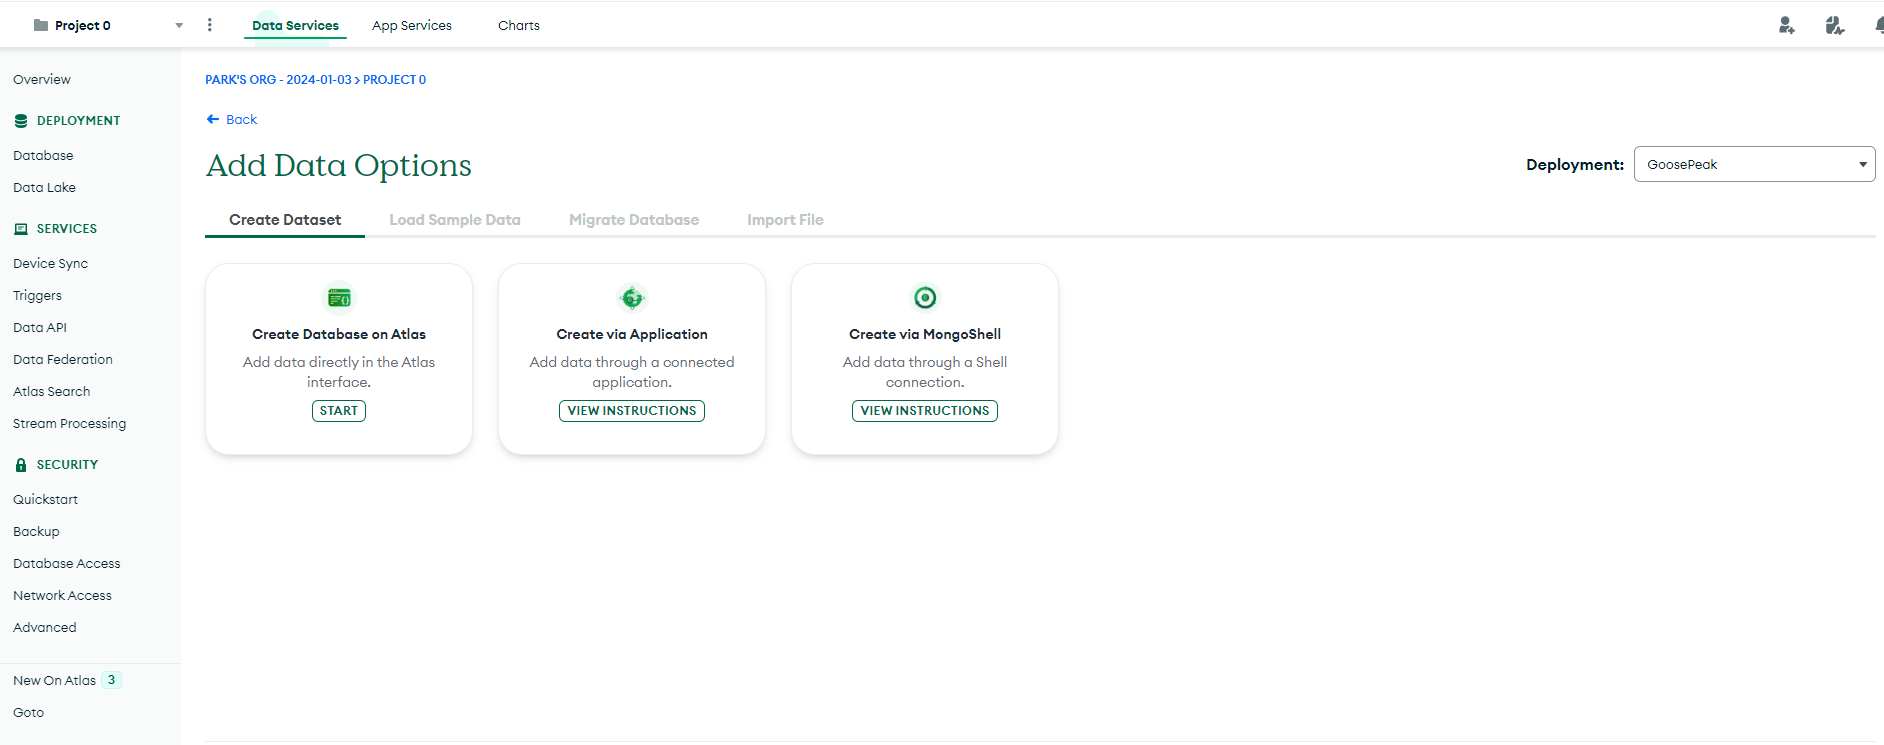
Task: Click the Security section lock icon
Action: pos(21,465)
